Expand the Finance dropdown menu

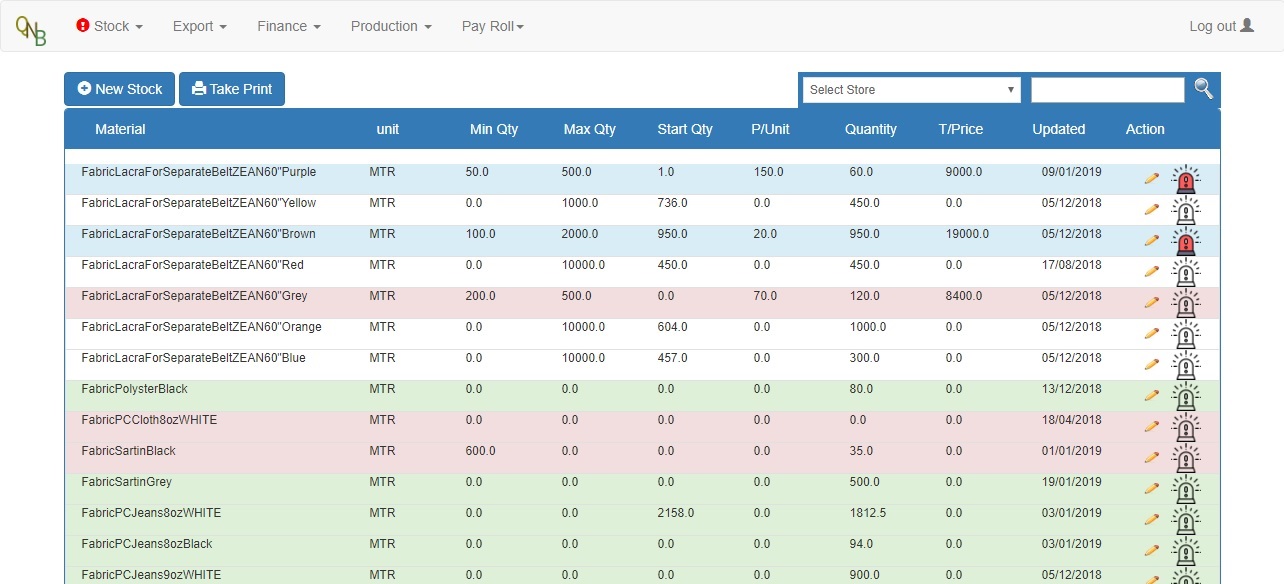pyautogui.click(x=288, y=26)
